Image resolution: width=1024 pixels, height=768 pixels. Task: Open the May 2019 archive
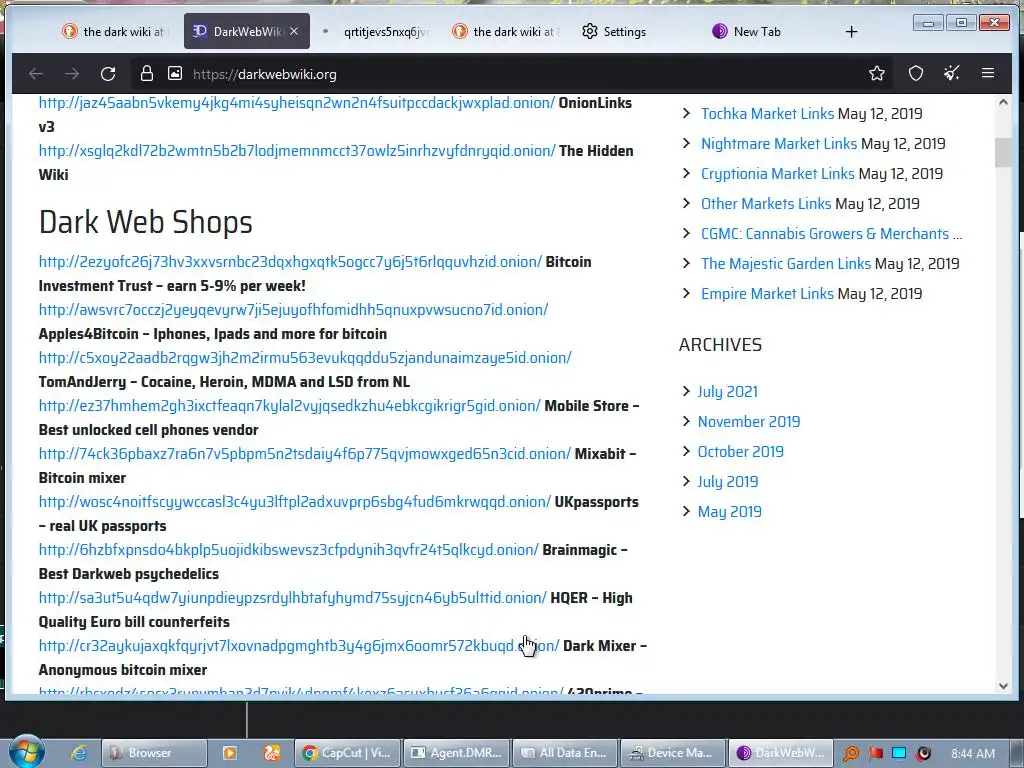[x=729, y=511]
